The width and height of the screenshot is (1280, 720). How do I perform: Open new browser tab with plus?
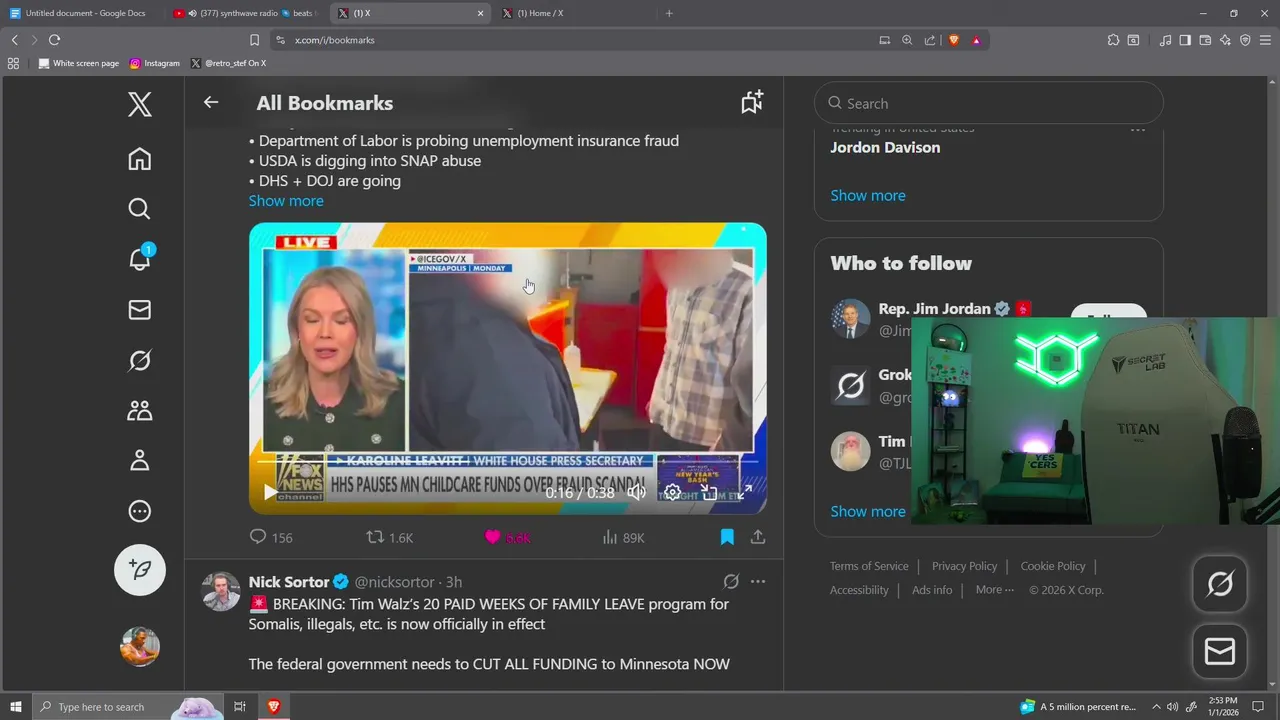(x=669, y=13)
